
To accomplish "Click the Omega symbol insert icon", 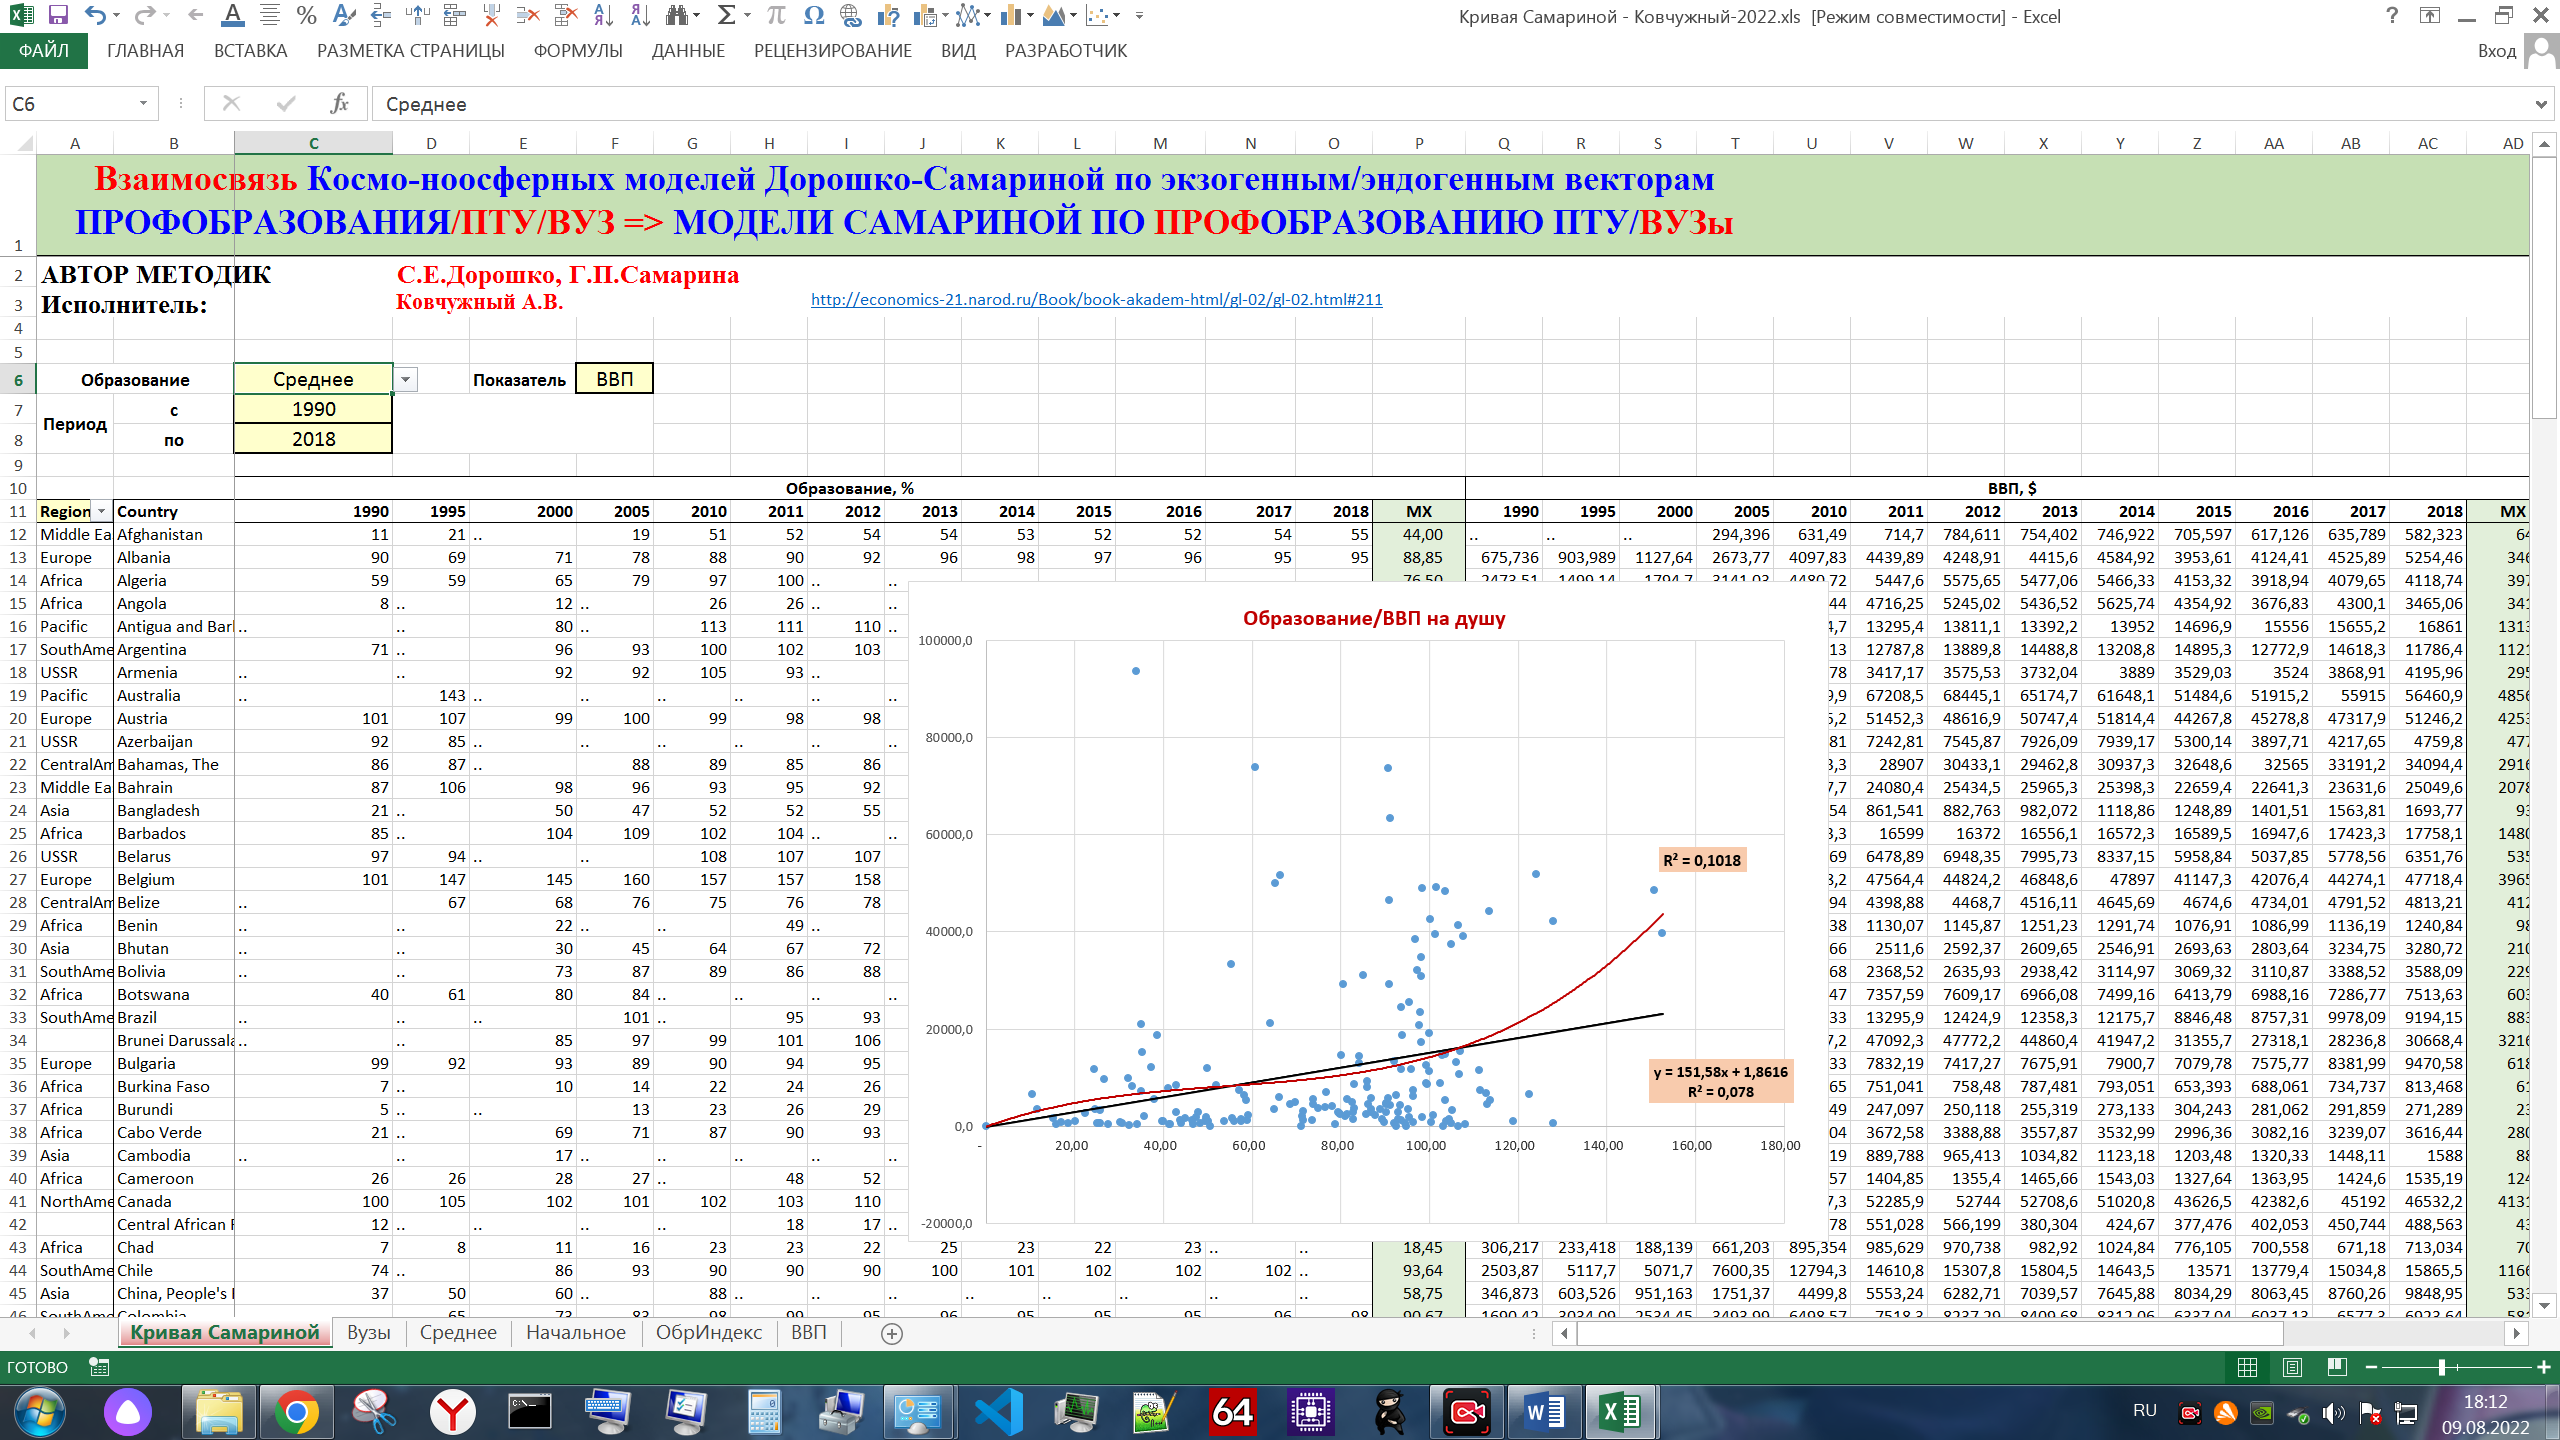I will (x=813, y=15).
